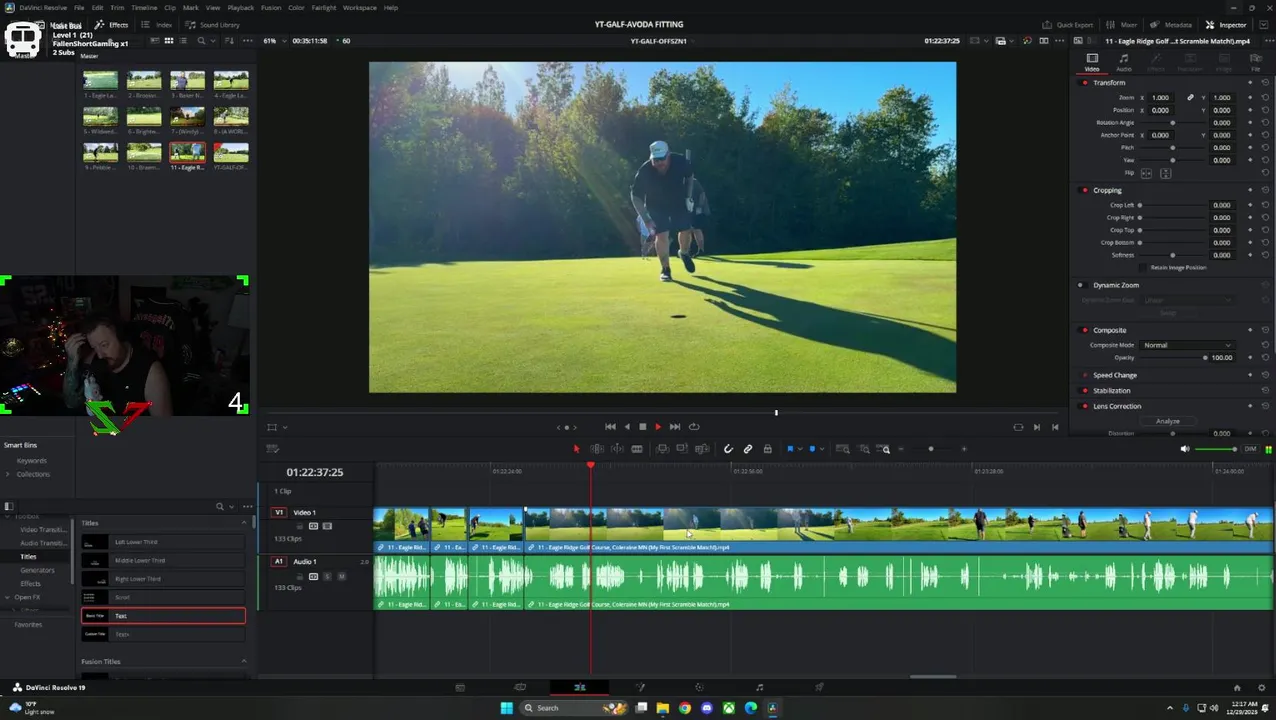The image size is (1276, 720).
Task: Click the DIM audio button
Action: tap(1250, 449)
